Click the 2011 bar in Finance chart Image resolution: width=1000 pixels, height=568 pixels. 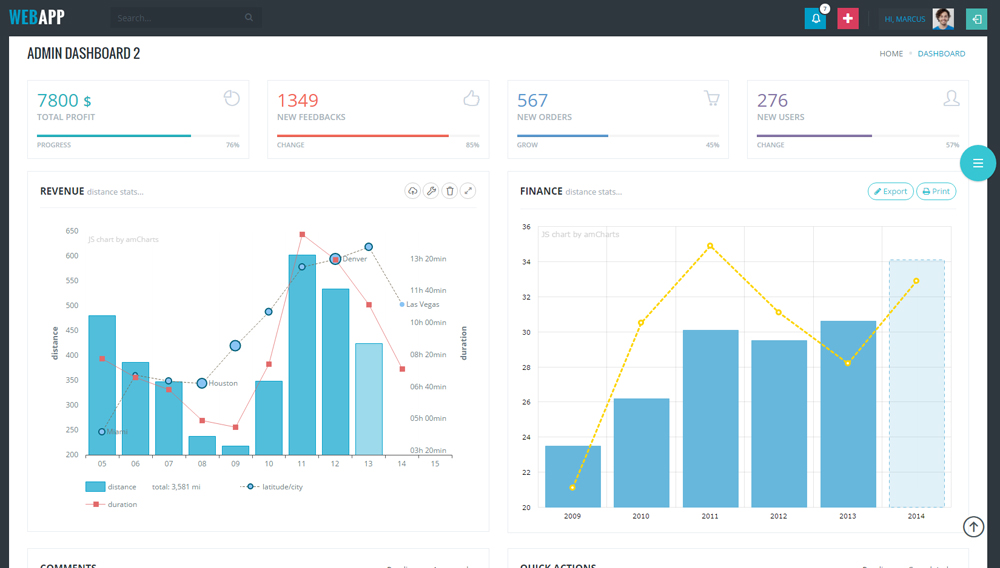(710, 418)
